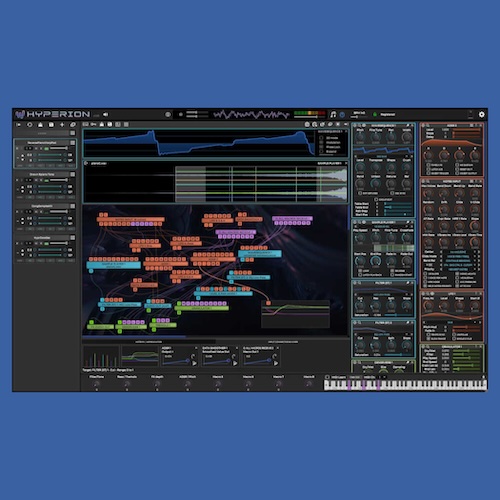The image size is (500, 500).
Task: Click the Pitch knob in Wavesequencer module
Action: coord(360,137)
